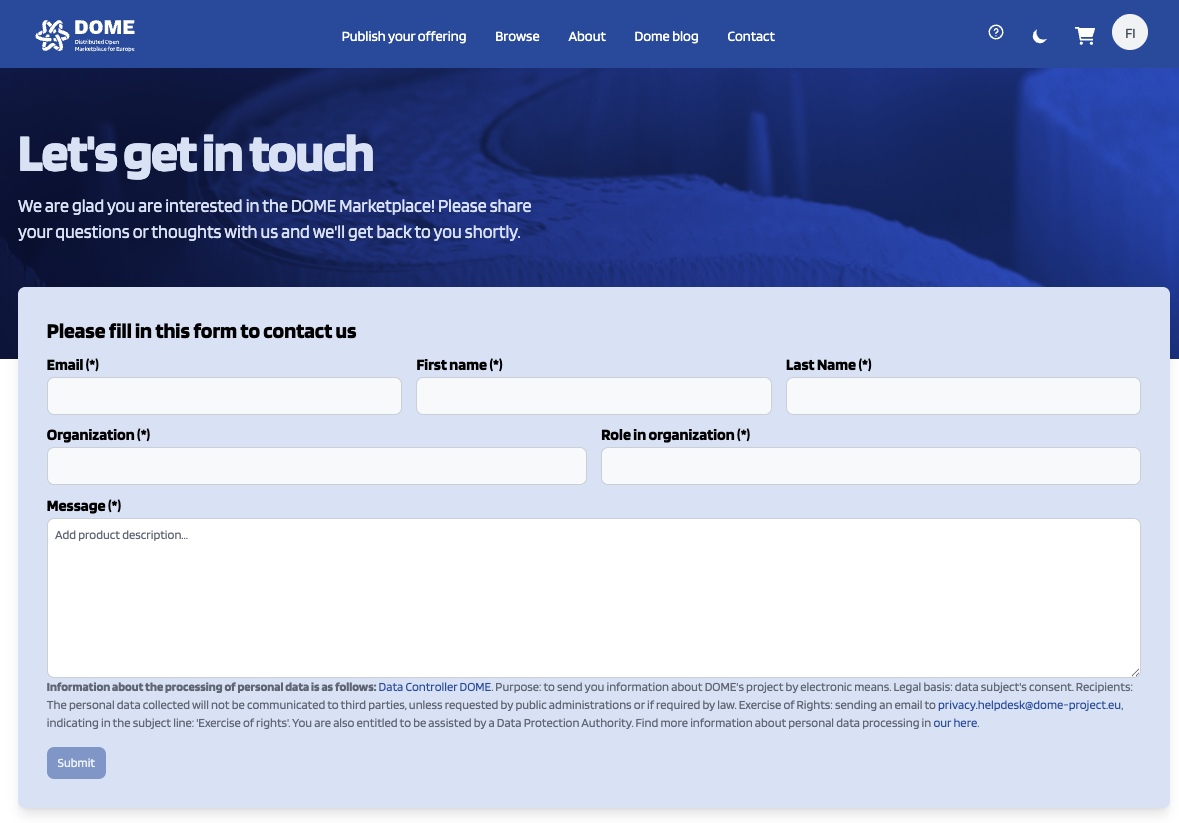1179x823 pixels.
Task: Open the help question mark icon
Action: [995, 32]
